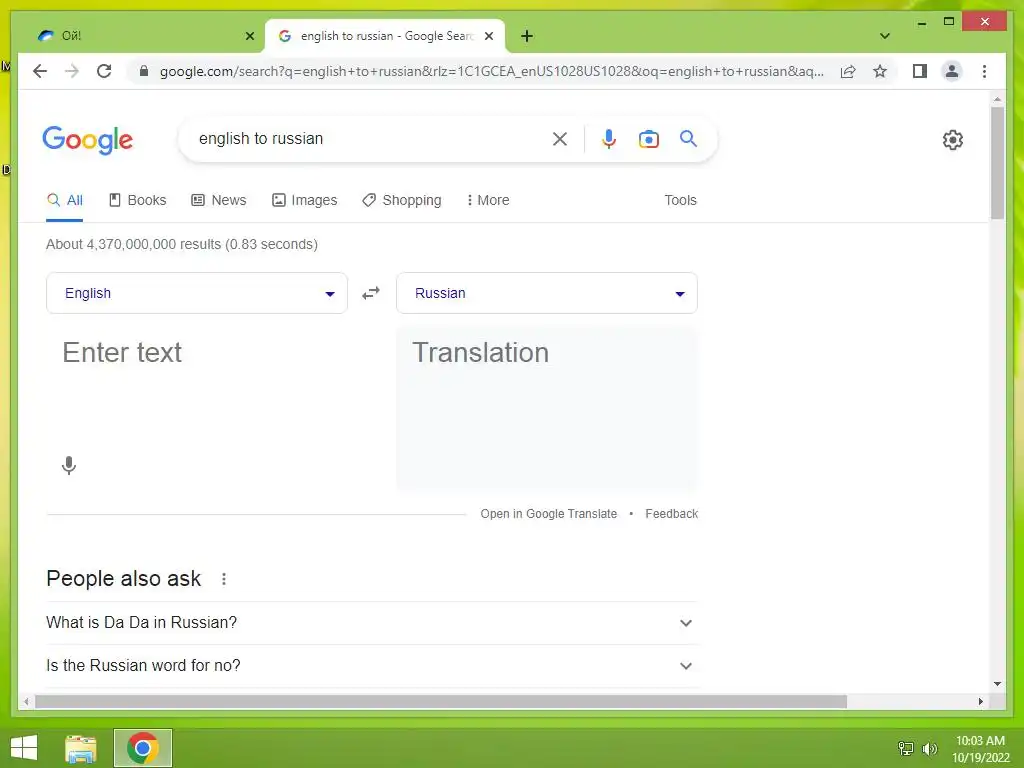The image size is (1024, 768).
Task: Close the 'english to russian' tab
Action: point(488,36)
